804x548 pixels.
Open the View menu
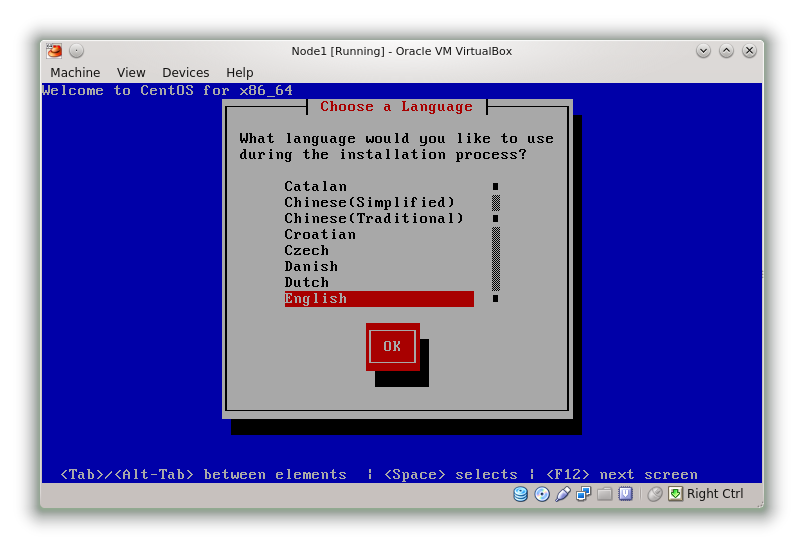tap(131, 72)
